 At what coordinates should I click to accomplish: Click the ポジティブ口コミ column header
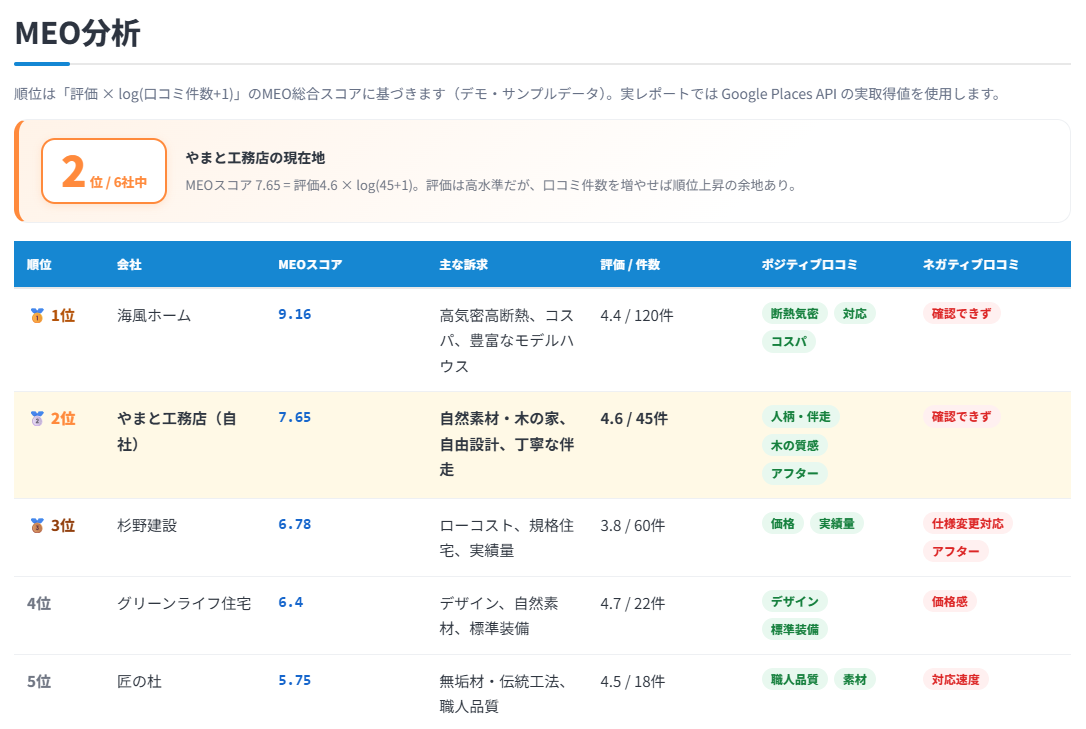click(x=810, y=264)
